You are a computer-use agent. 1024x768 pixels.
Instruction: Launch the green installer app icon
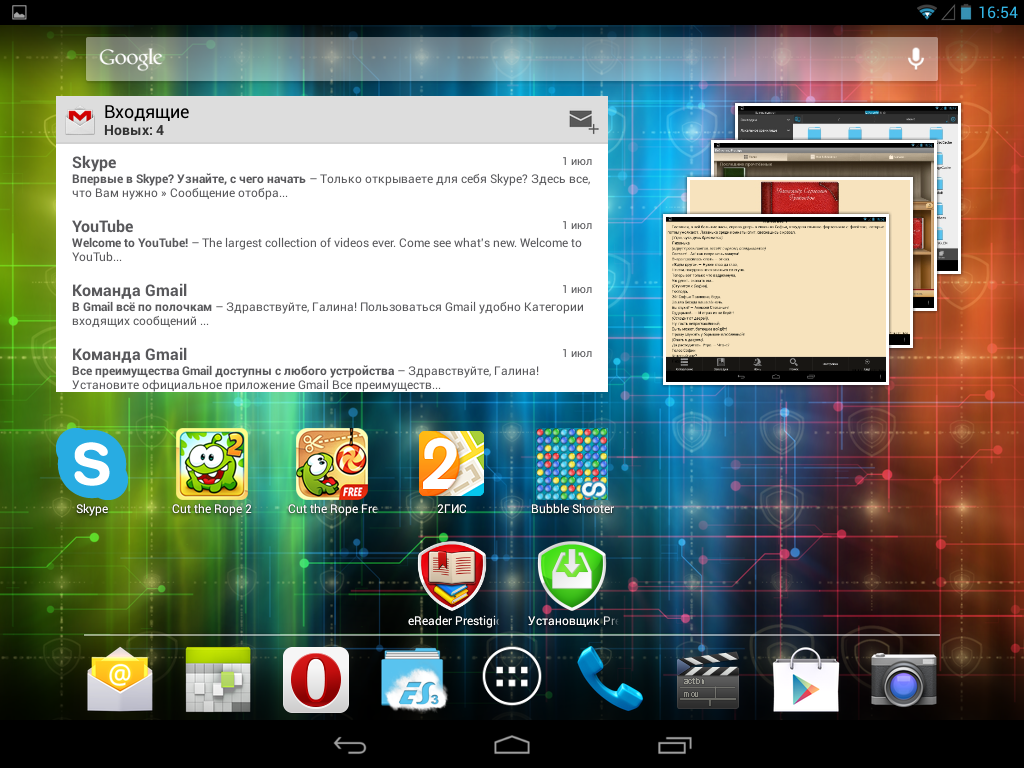(x=572, y=577)
